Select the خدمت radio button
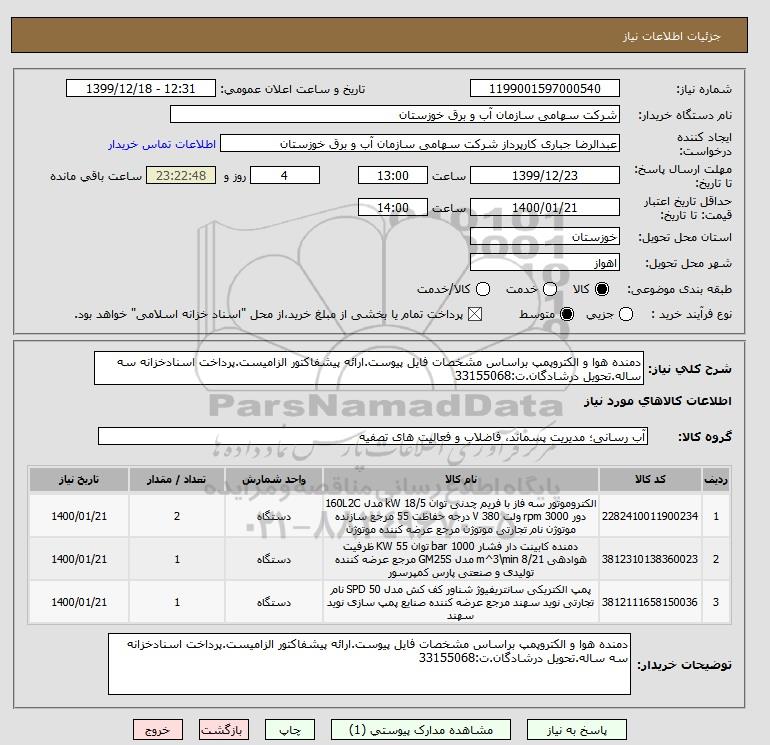Screen dimensions: 770x745 (x=550, y=289)
